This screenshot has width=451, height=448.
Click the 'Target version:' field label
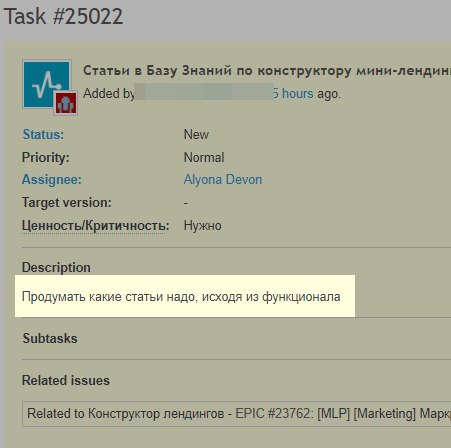pos(67,203)
